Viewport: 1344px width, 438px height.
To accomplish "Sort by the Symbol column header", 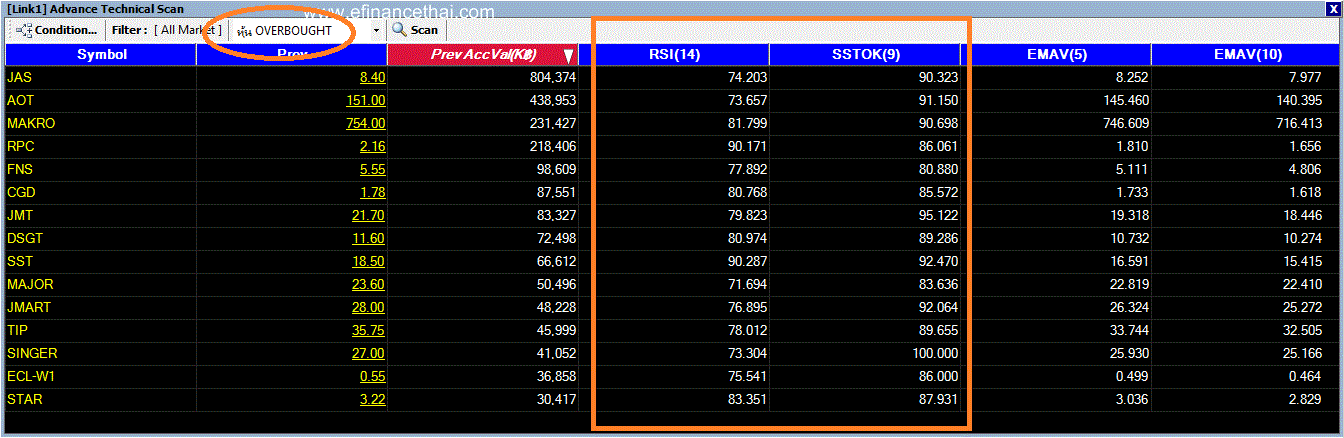I will [x=101, y=54].
